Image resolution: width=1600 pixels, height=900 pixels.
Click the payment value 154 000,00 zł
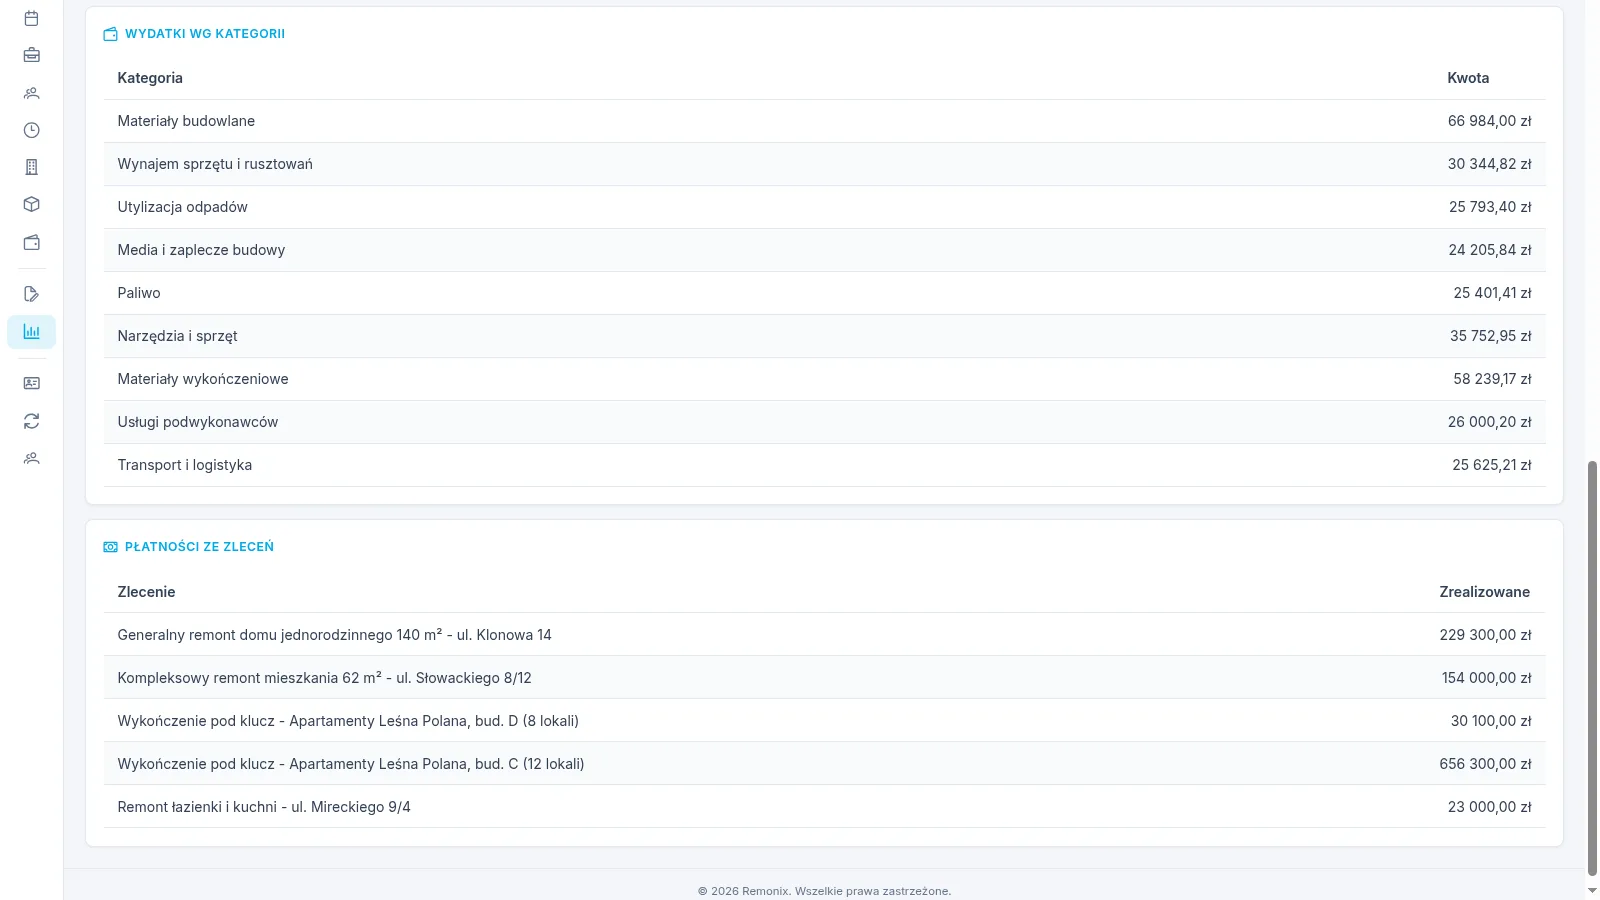pyautogui.click(x=1486, y=678)
